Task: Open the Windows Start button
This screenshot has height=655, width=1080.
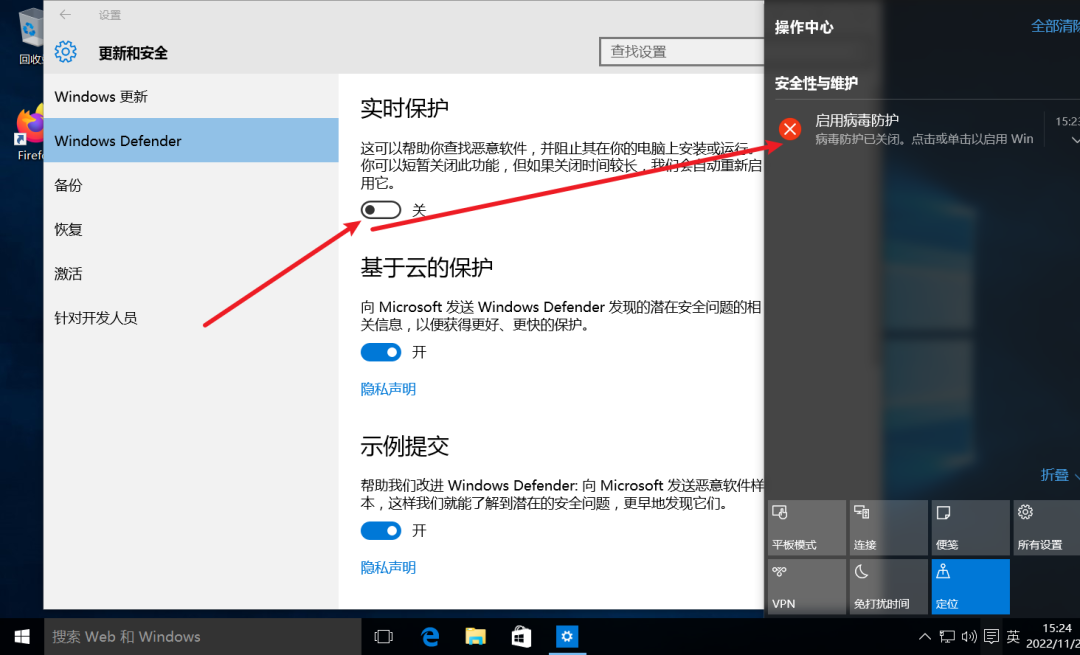Action: tap(22, 637)
